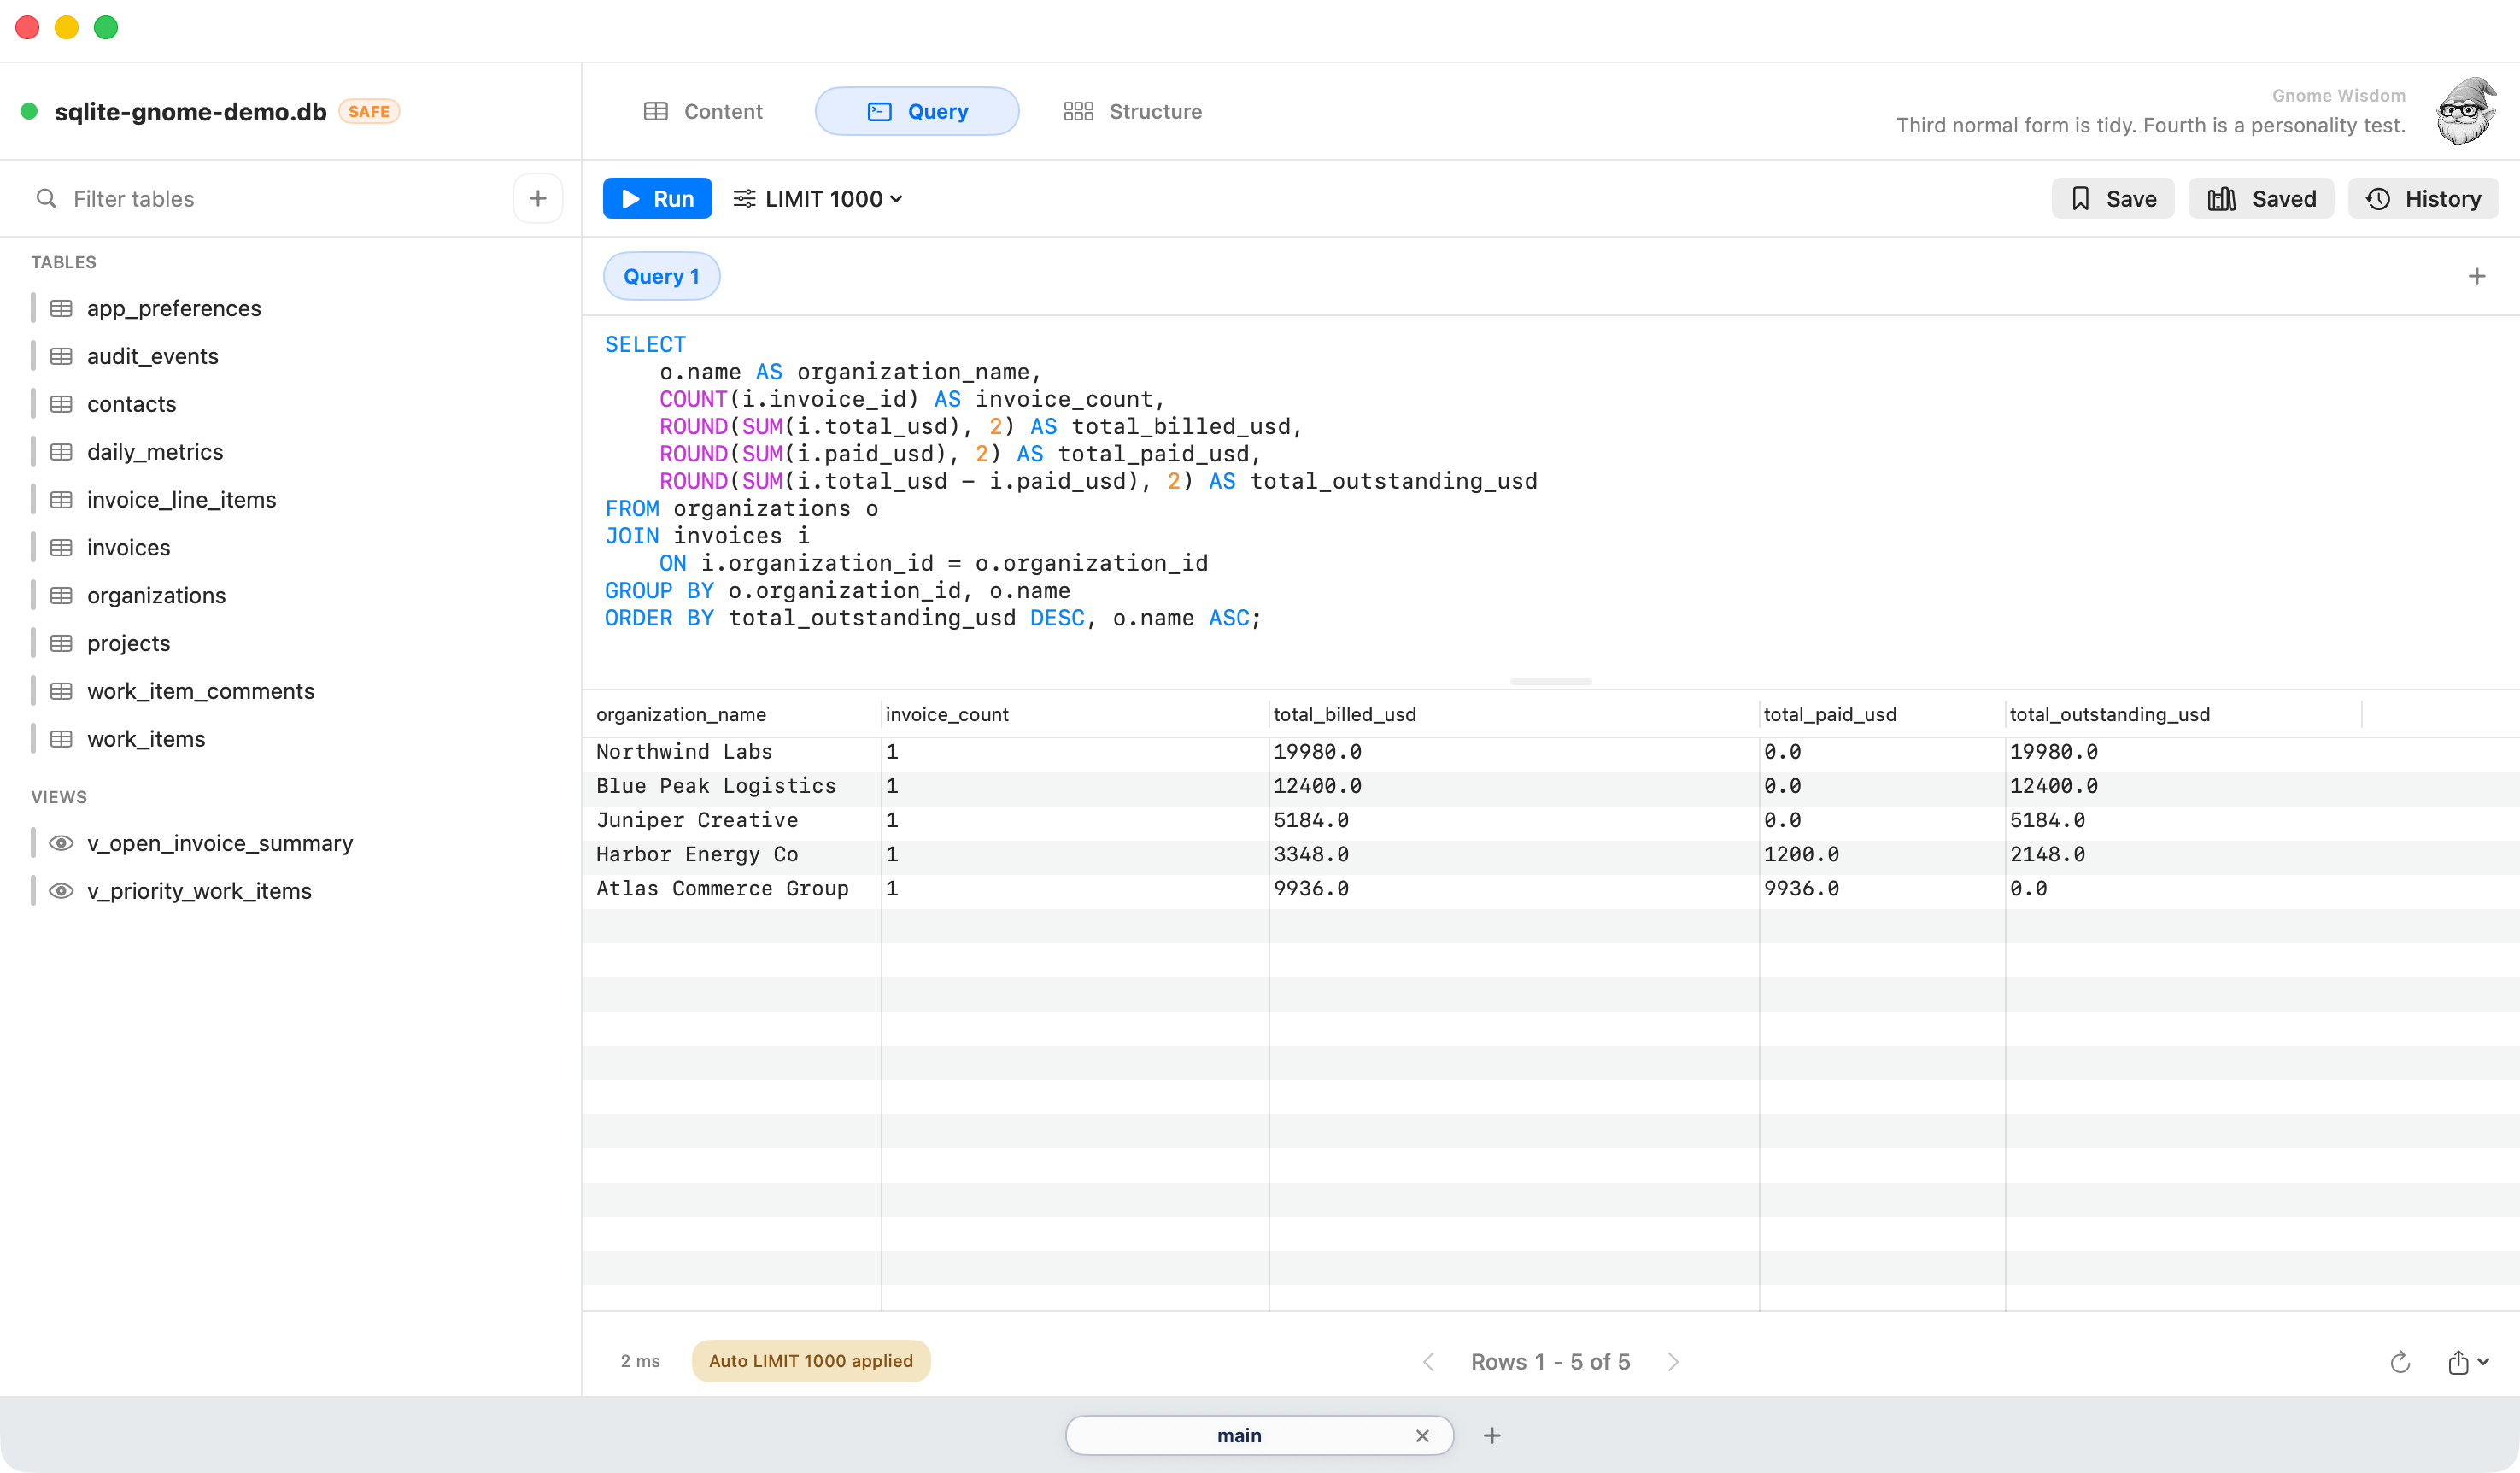Select the Blue Peak Logistics cell
Image resolution: width=2520 pixels, height=1473 pixels.
point(731,786)
